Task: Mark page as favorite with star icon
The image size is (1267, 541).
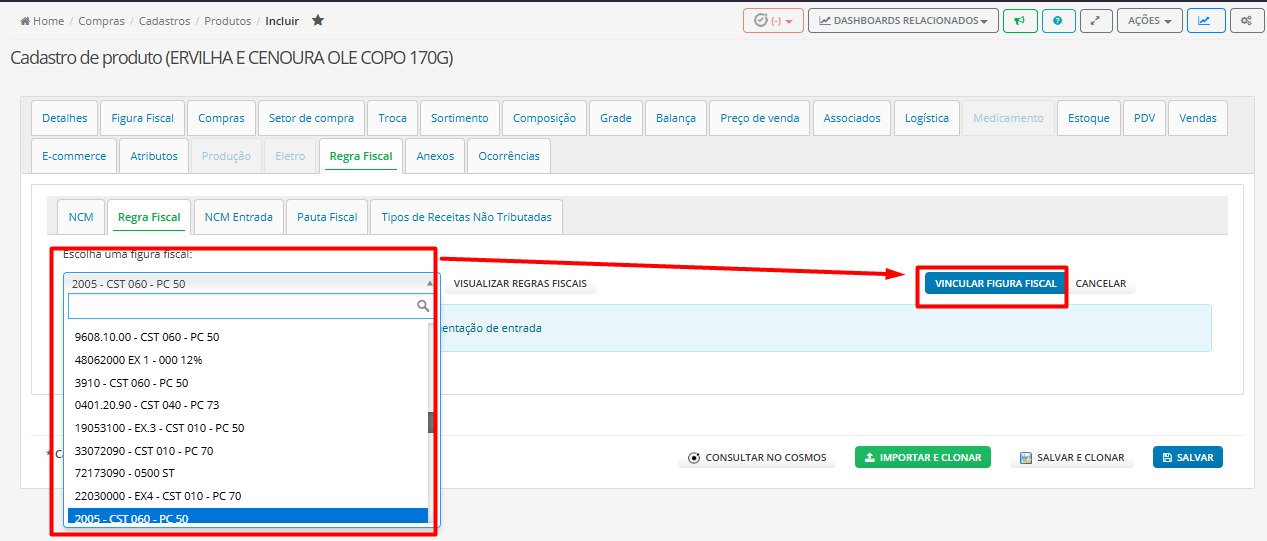Action: tap(318, 21)
